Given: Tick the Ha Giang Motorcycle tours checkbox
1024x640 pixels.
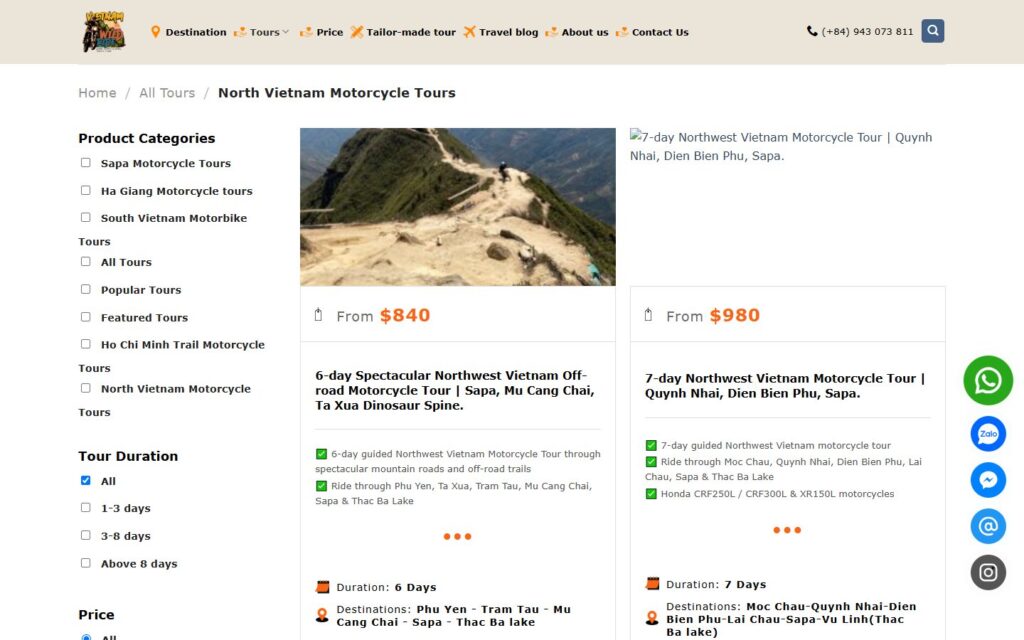Looking at the screenshot, I should point(86,190).
